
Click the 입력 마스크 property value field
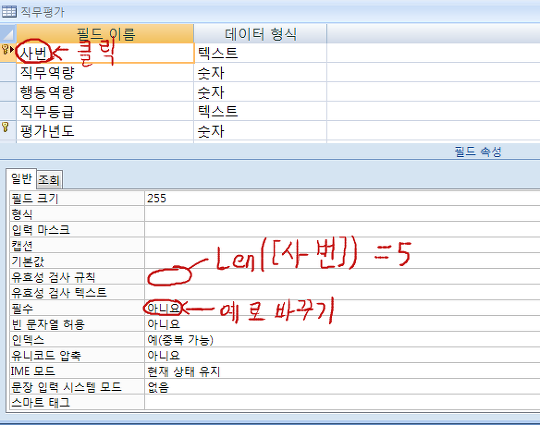[342, 230]
